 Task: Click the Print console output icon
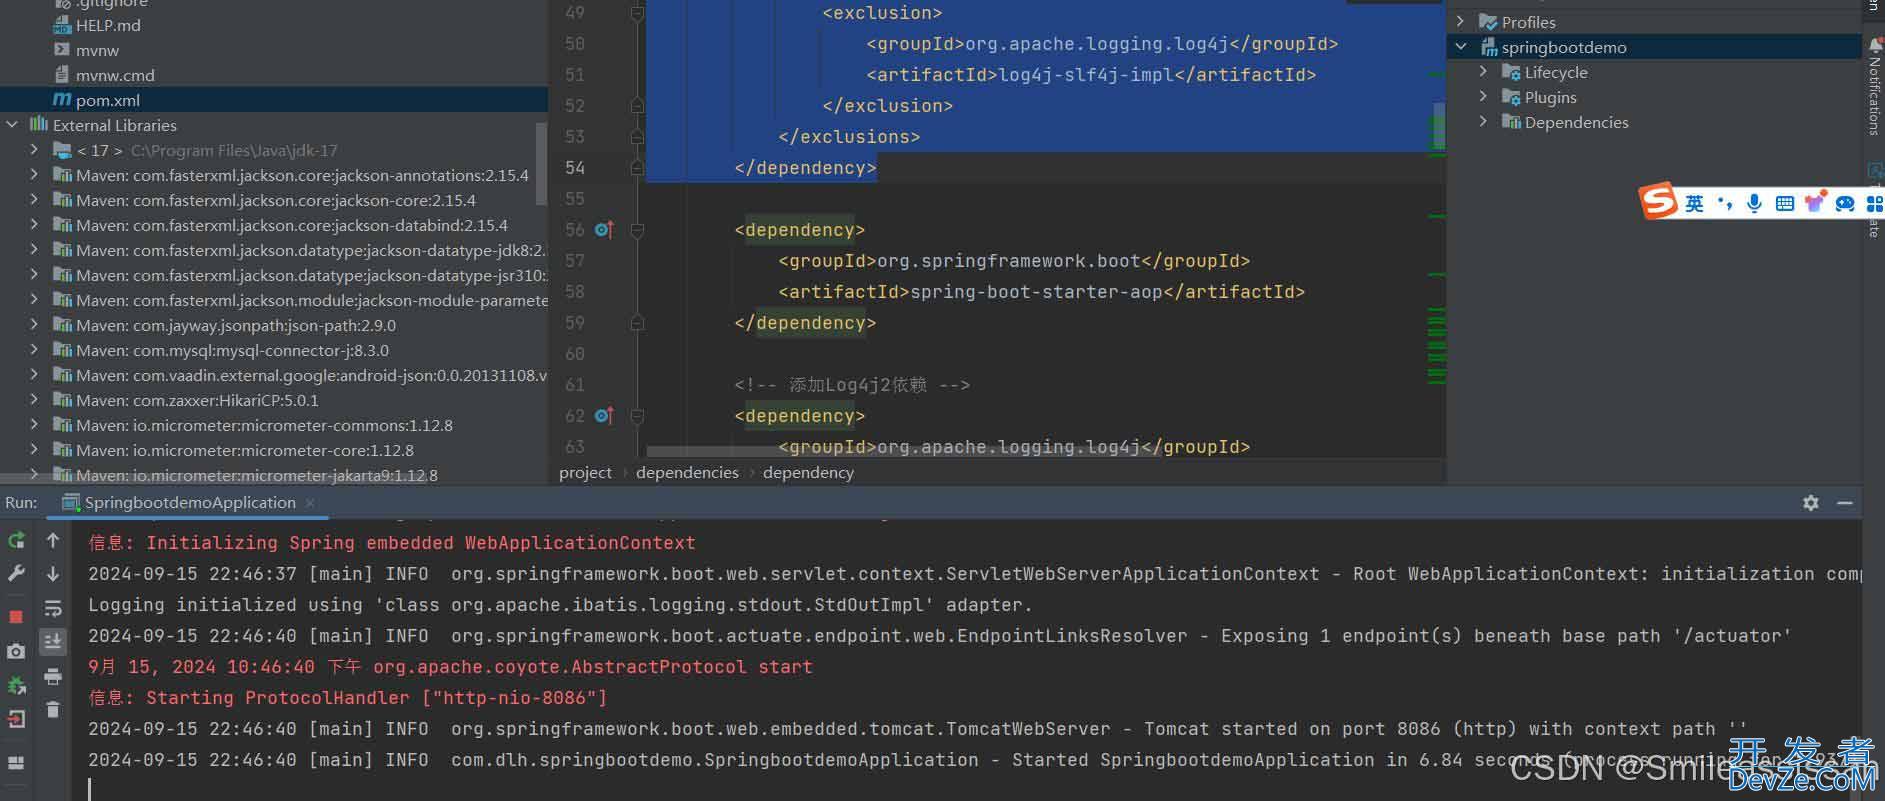53,677
